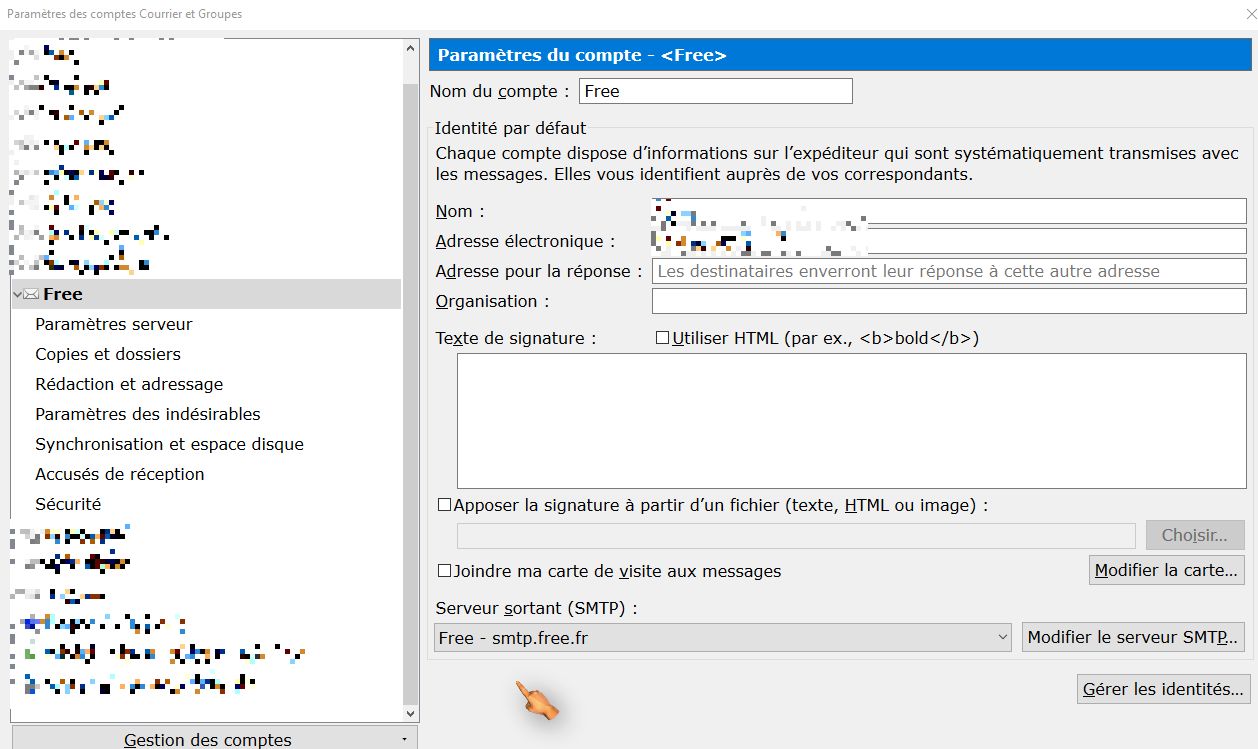Close the account settings window
The image size is (1258, 749).
(1247, 14)
